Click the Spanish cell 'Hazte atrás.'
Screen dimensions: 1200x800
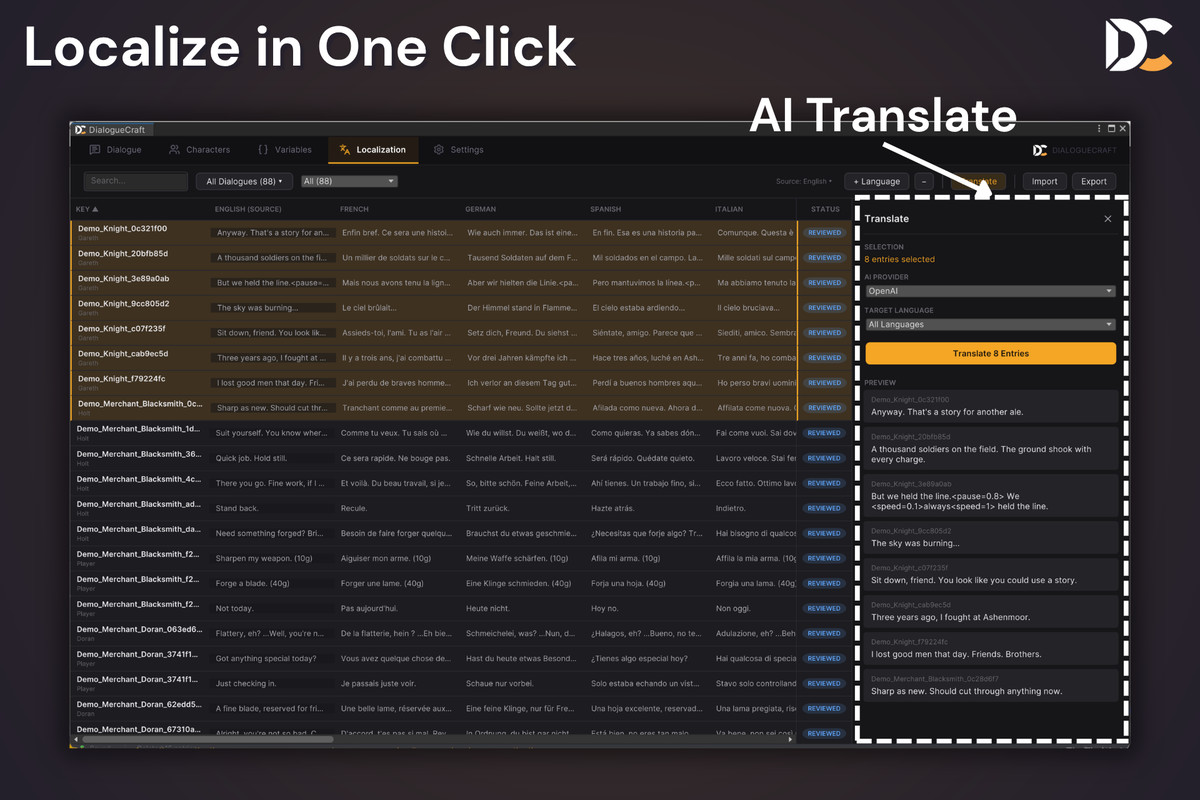pyautogui.click(x=612, y=508)
